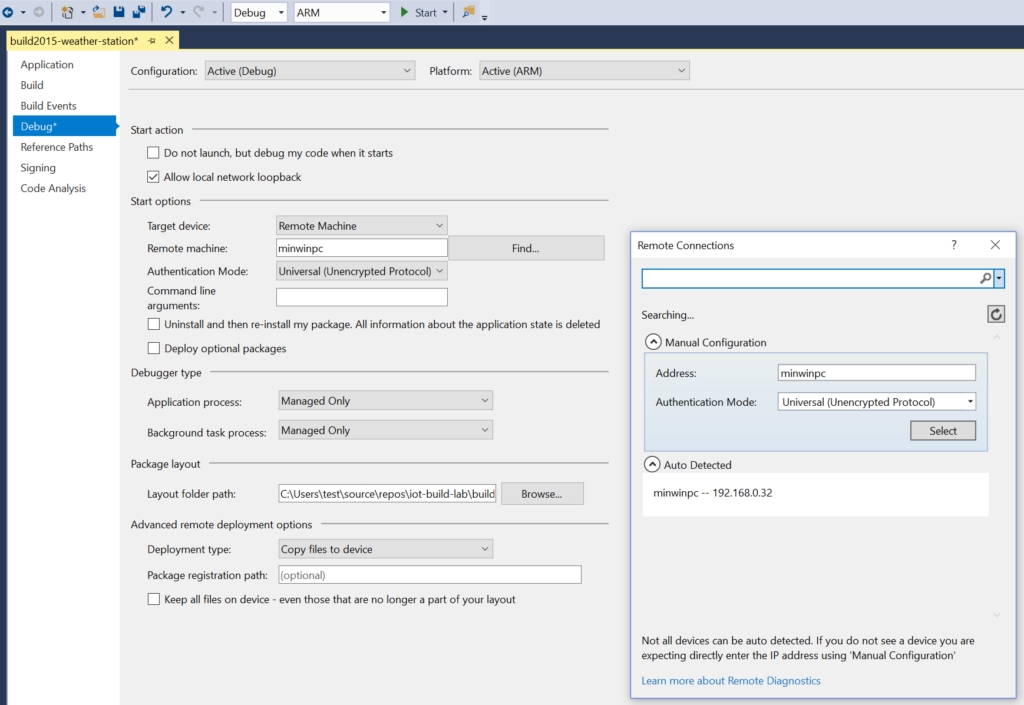Select the Reference Paths properties page
Viewport: 1024px width, 705px height.
(x=57, y=147)
